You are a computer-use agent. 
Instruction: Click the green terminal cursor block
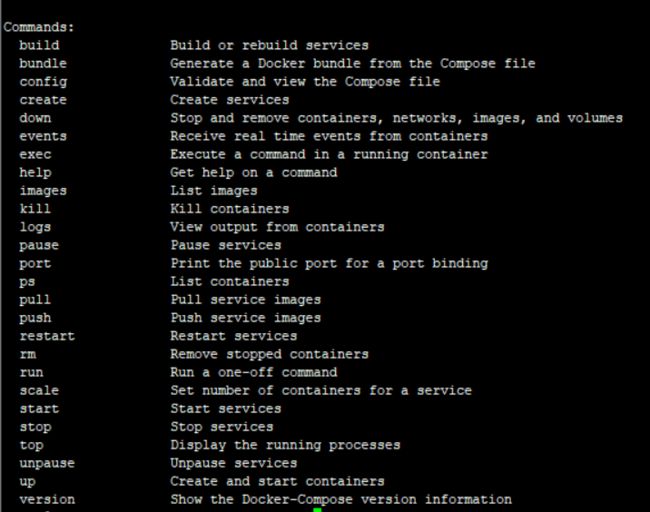[x=317, y=510]
